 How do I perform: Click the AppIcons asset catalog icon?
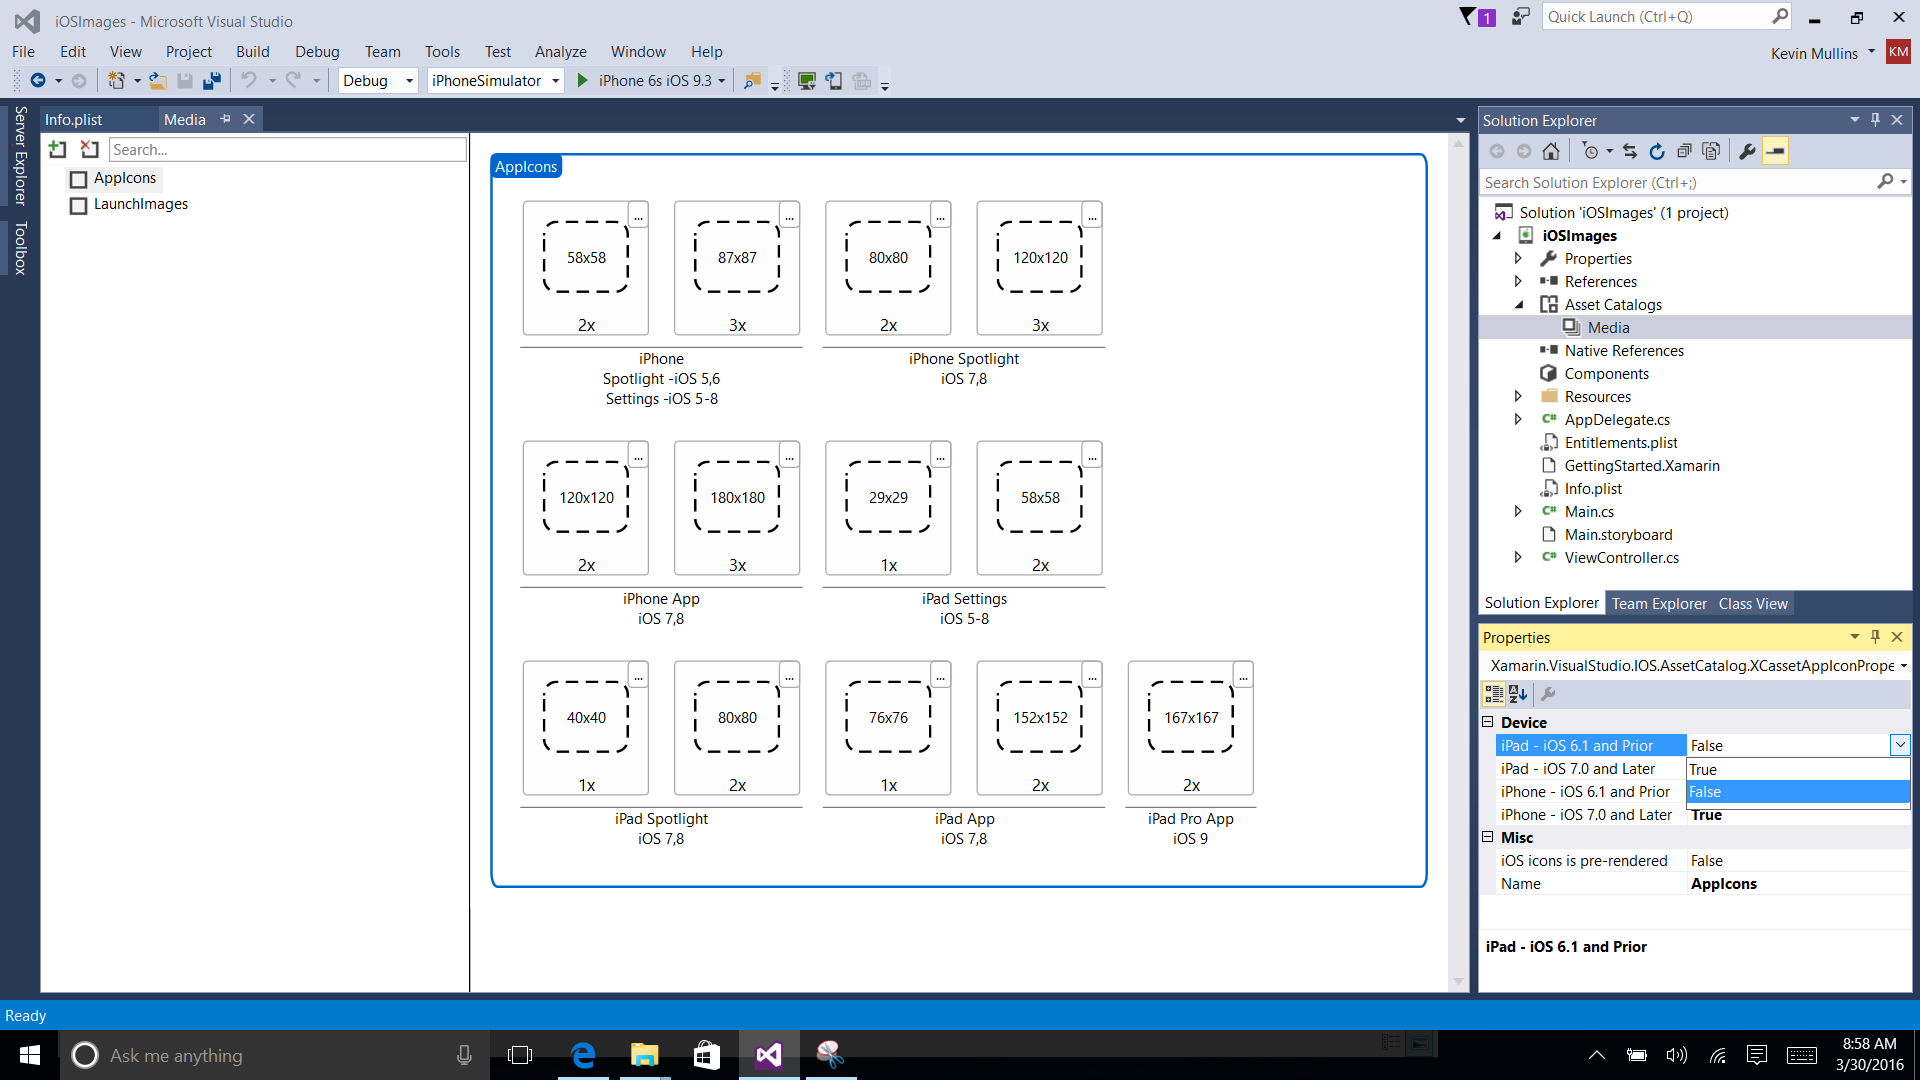click(79, 177)
